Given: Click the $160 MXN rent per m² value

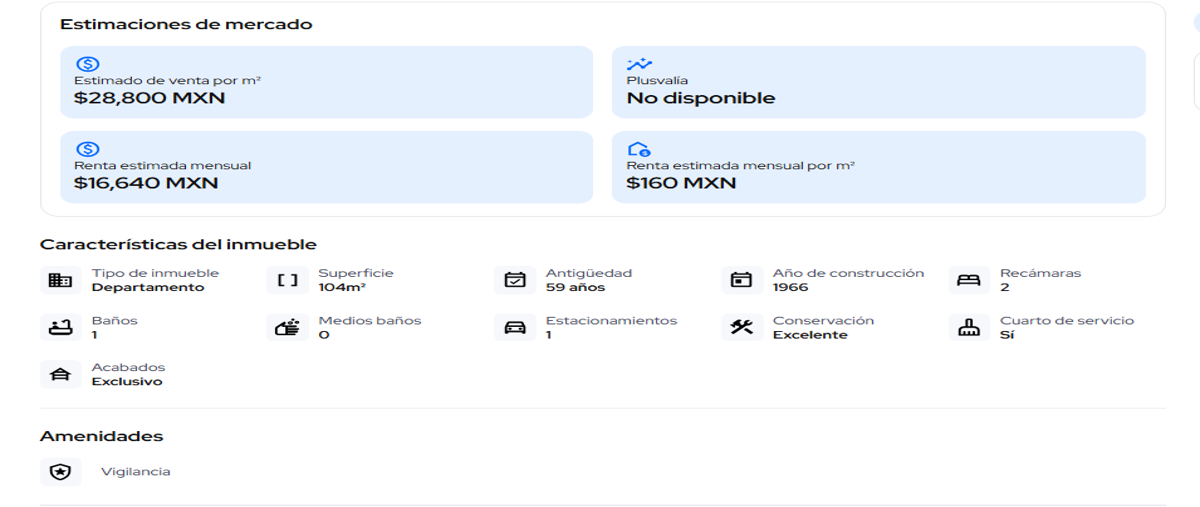Looking at the screenshot, I should 681,183.
